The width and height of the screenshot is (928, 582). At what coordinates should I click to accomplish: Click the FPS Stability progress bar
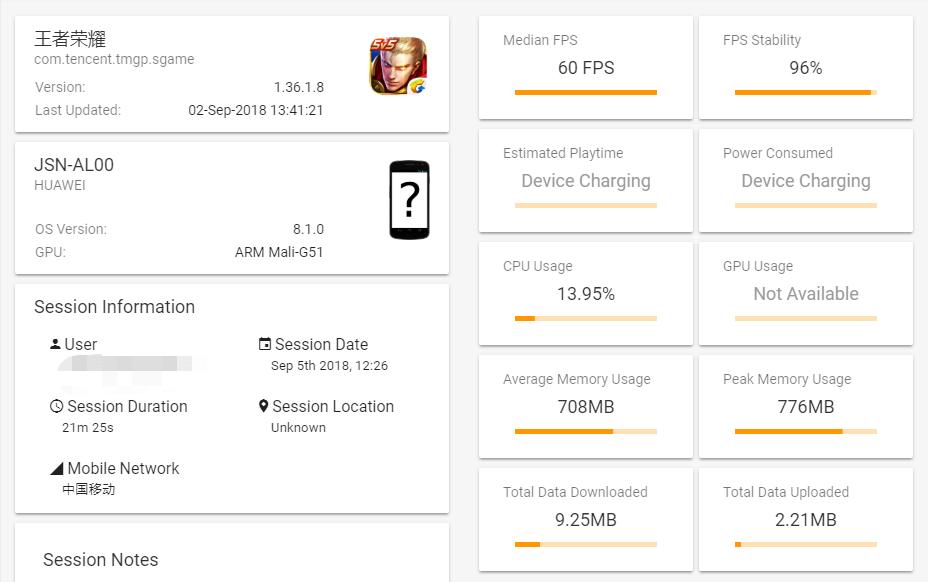805,92
